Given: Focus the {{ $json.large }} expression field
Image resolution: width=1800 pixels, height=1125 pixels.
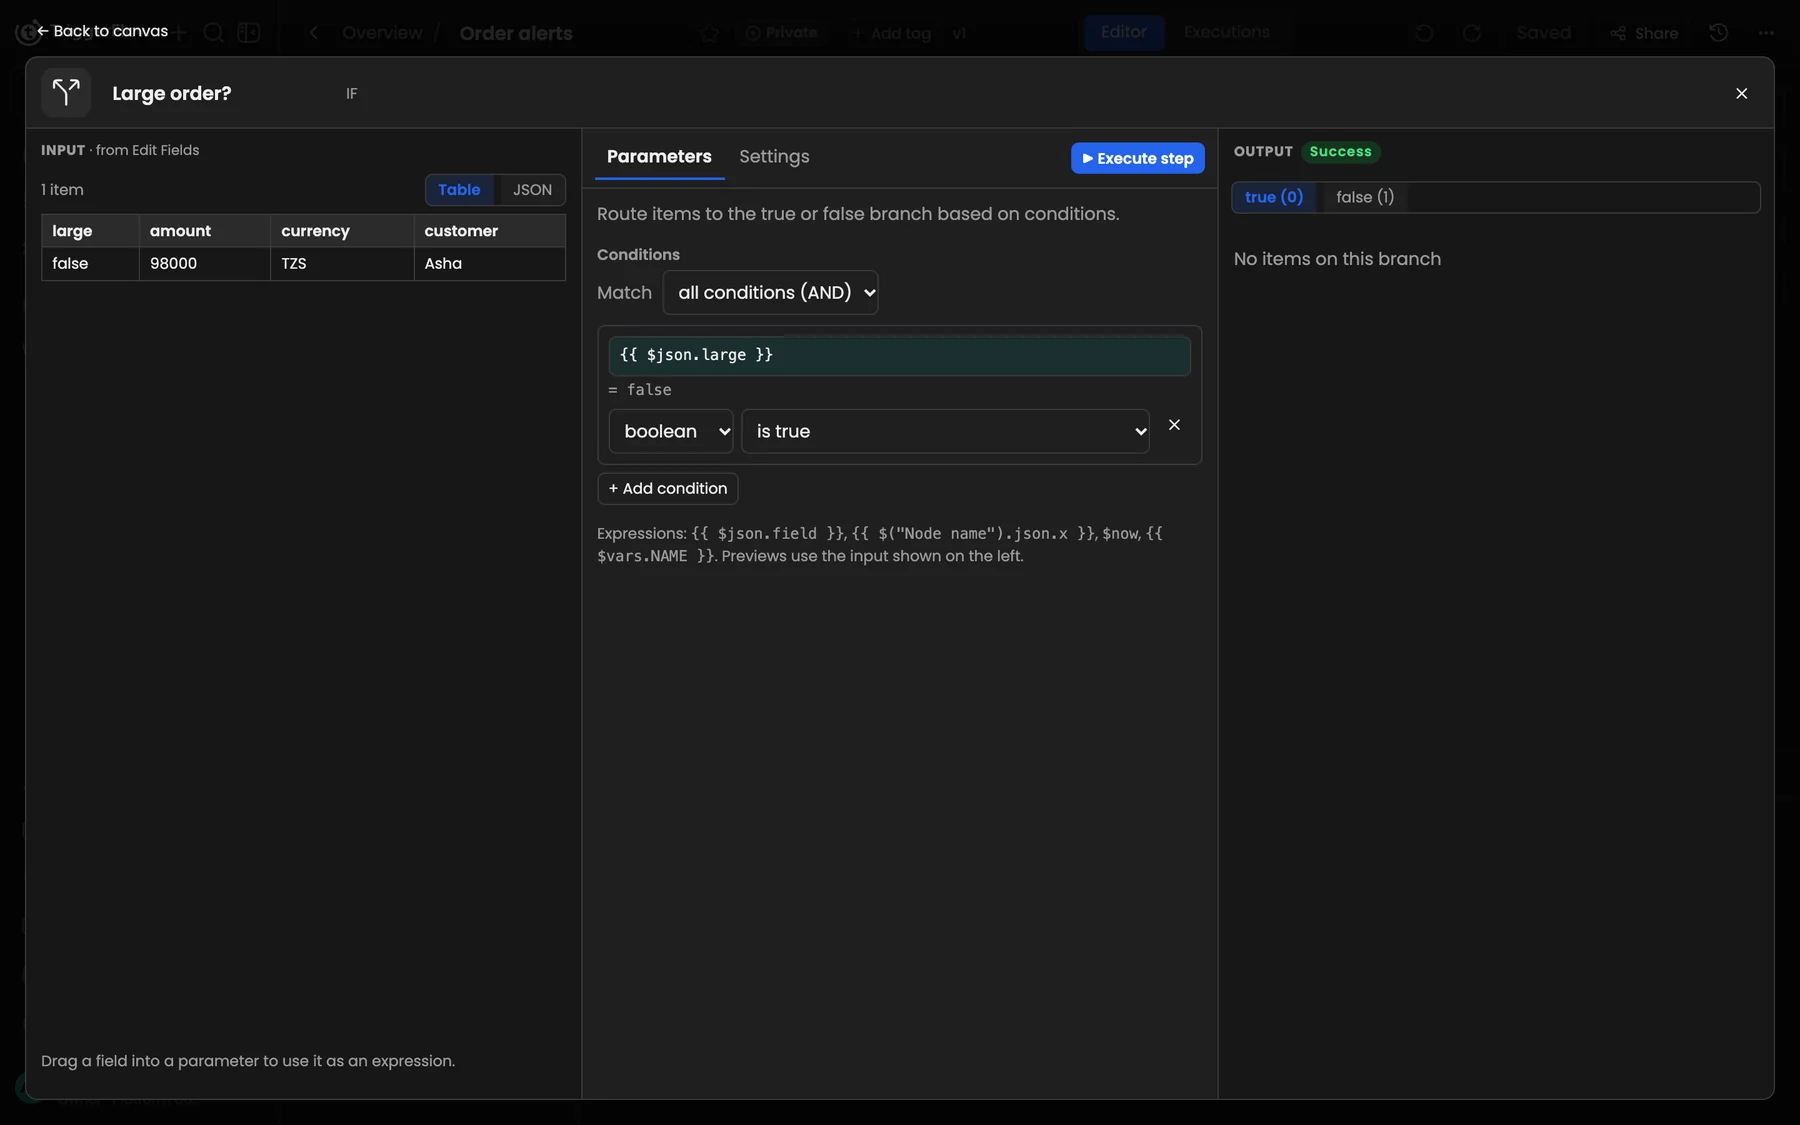Looking at the screenshot, I should pyautogui.click(x=899, y=356).
